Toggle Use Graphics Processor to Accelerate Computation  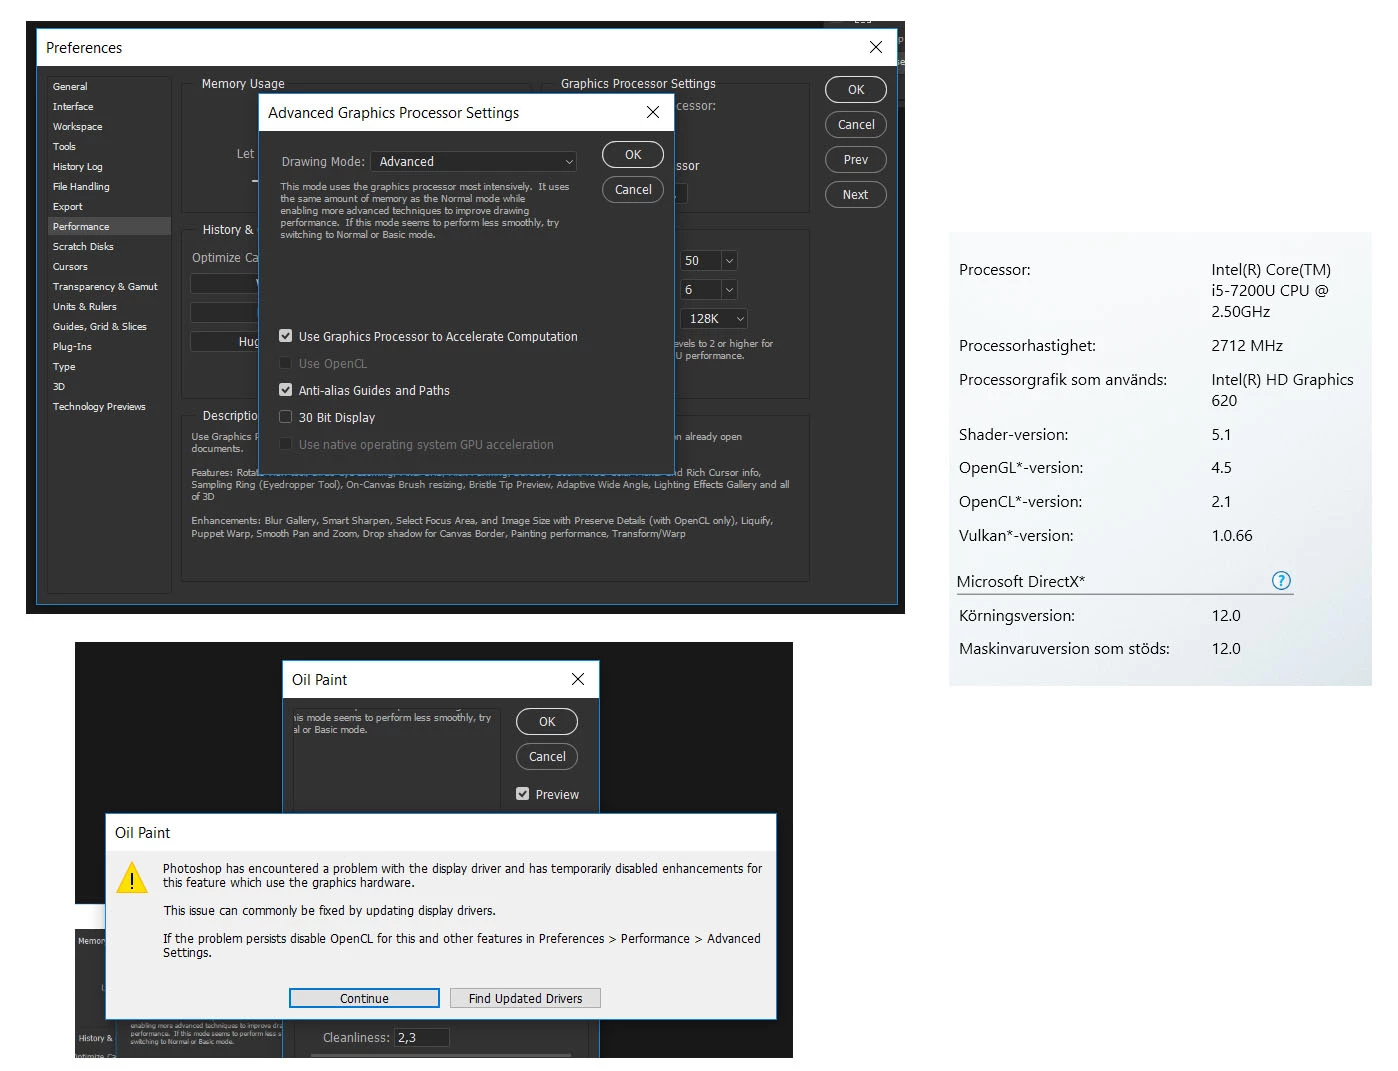286,336
